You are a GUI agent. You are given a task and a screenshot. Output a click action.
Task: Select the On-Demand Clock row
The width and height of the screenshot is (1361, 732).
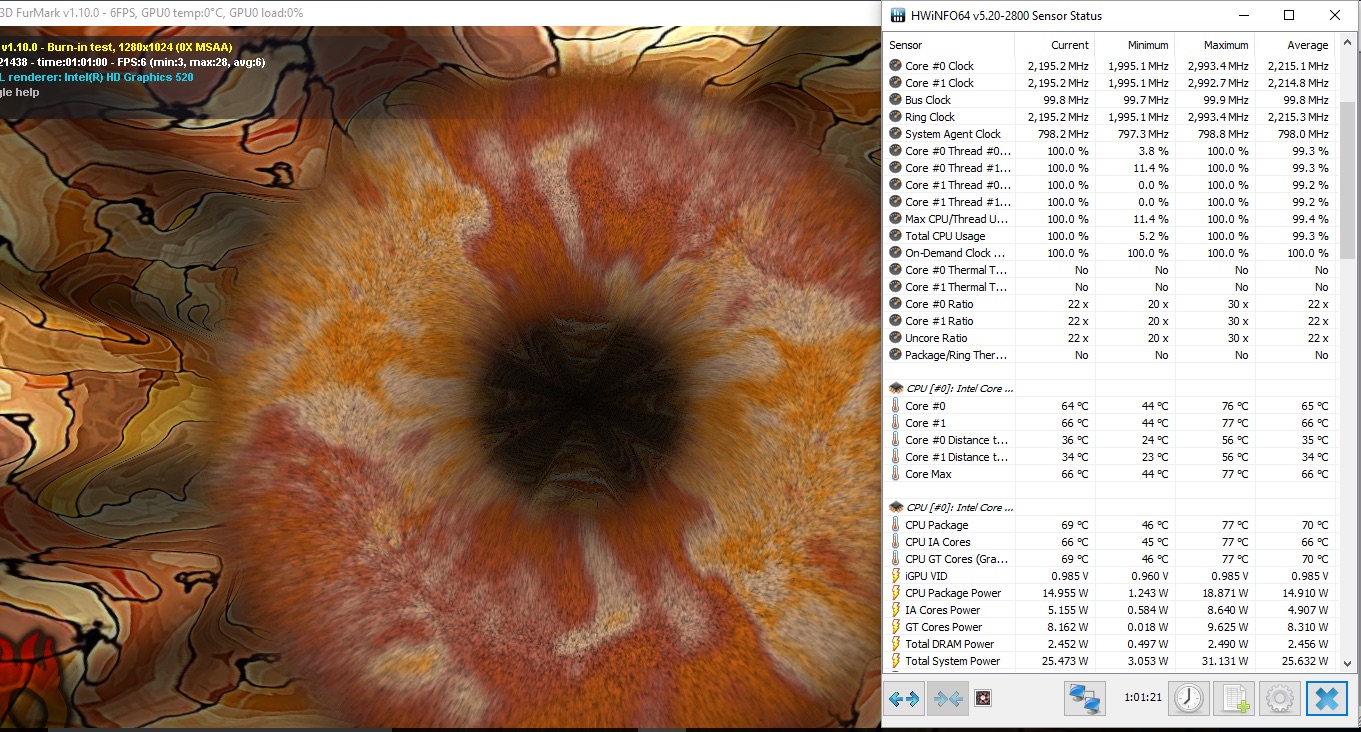[x=1109, y=253]
